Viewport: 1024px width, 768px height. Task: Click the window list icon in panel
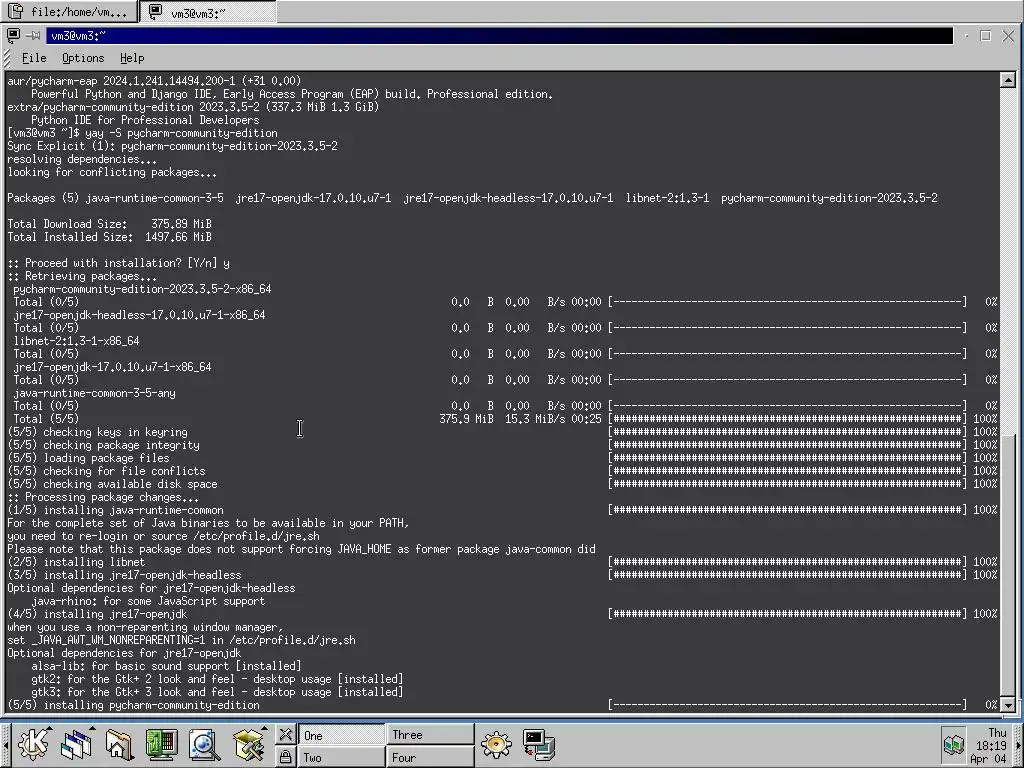coord(77,745)
